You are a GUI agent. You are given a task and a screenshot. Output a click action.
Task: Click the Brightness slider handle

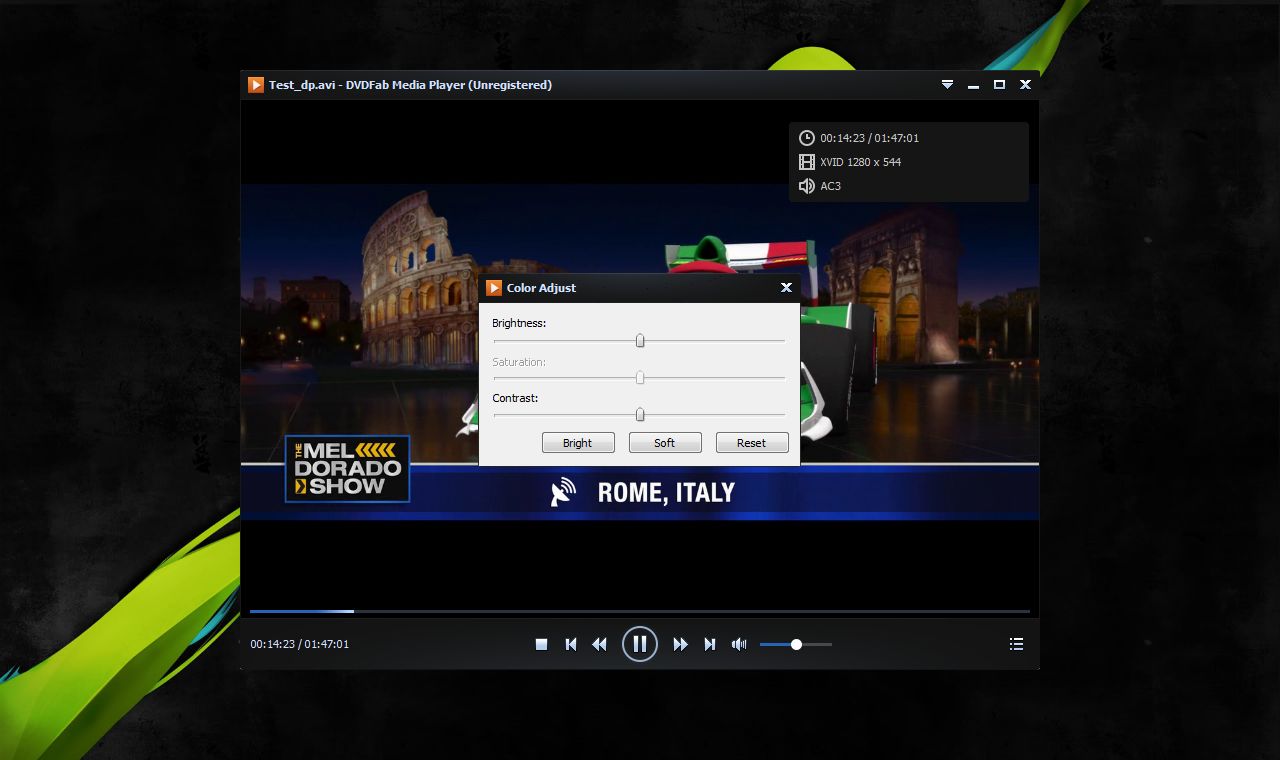click(640, 341)
